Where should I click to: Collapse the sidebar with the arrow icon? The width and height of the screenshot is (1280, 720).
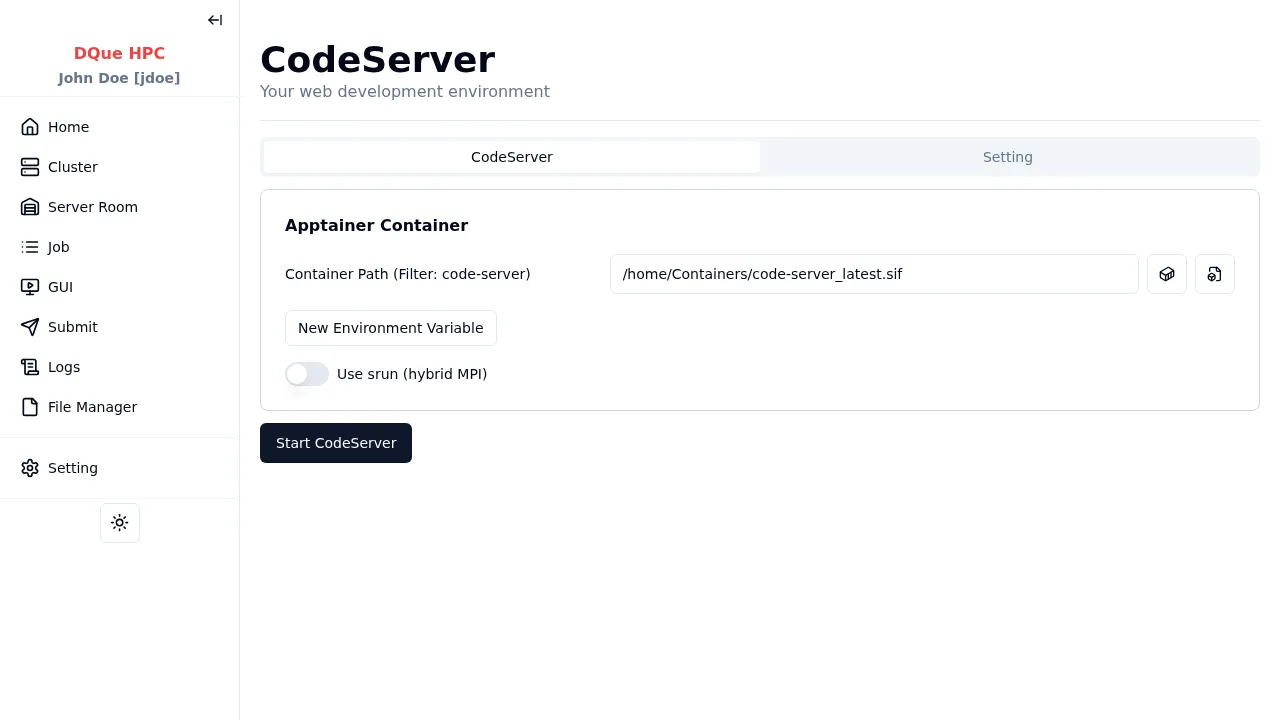coord(215,20)
